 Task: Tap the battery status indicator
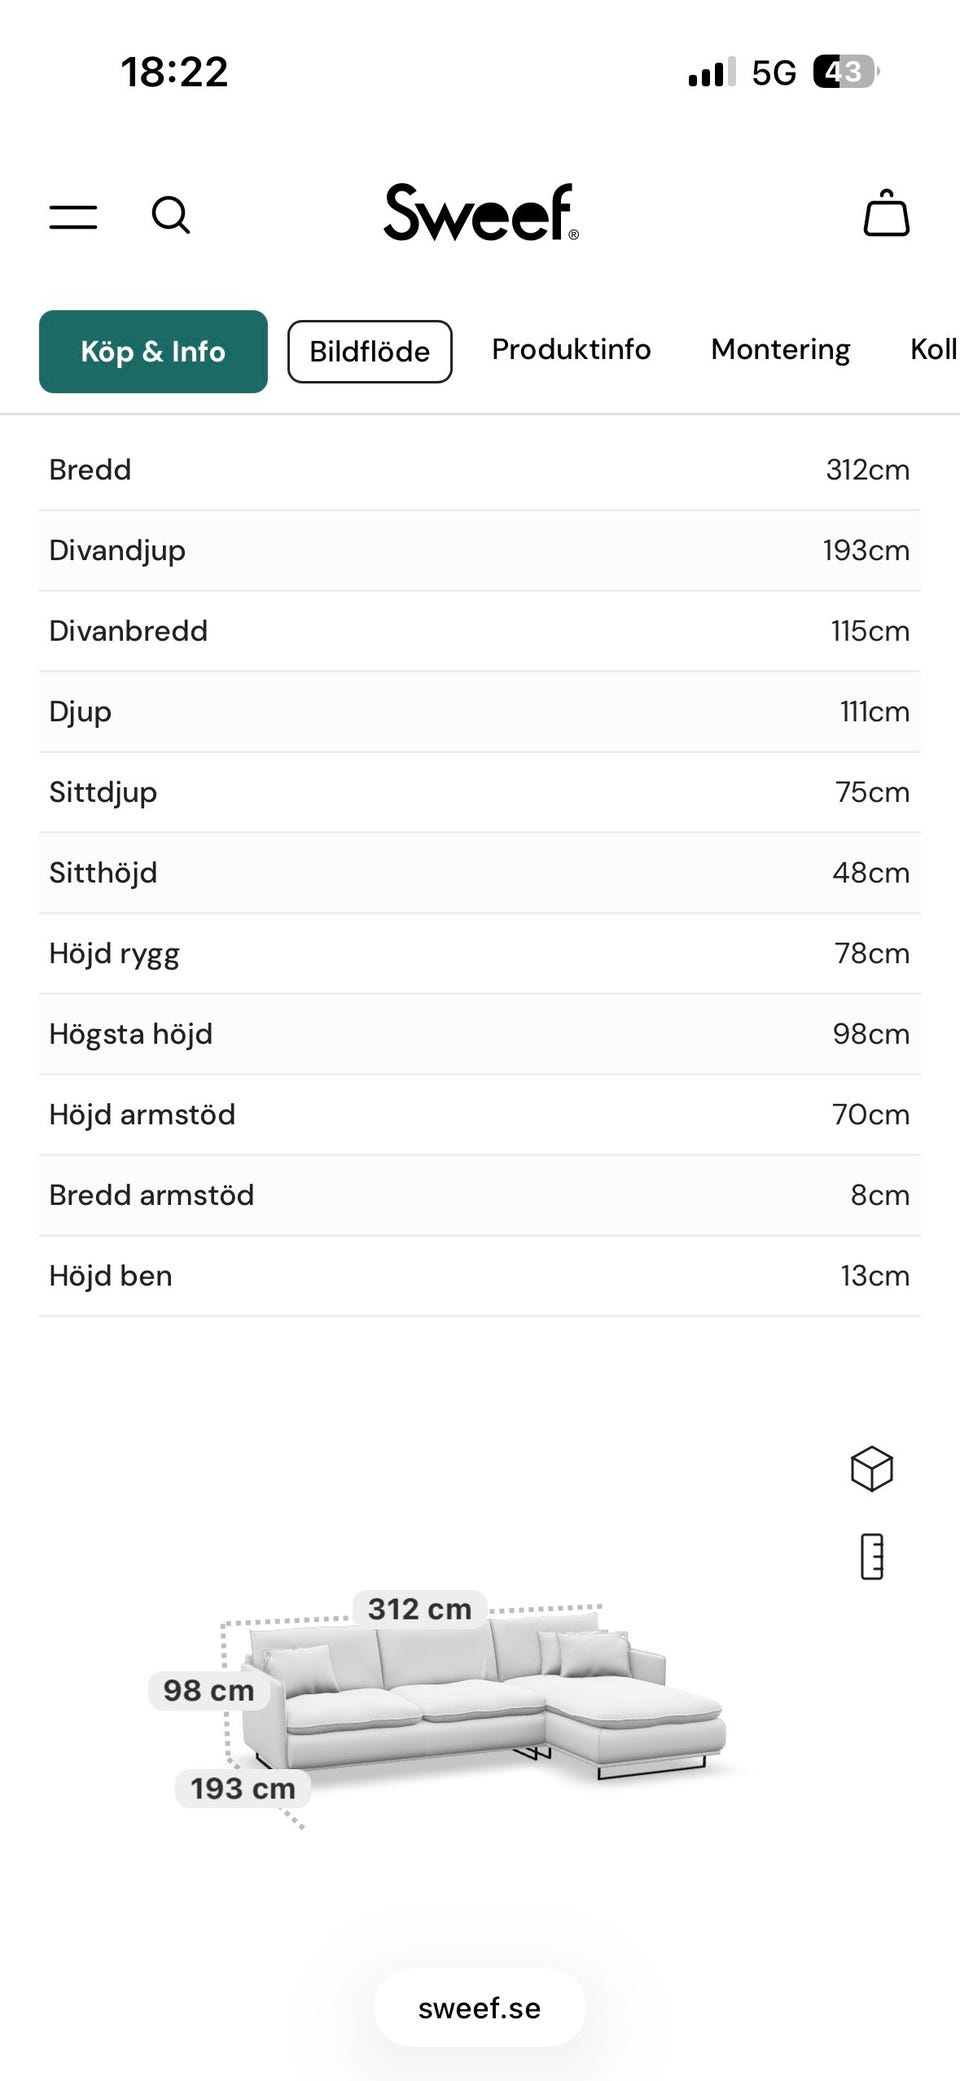845,72
